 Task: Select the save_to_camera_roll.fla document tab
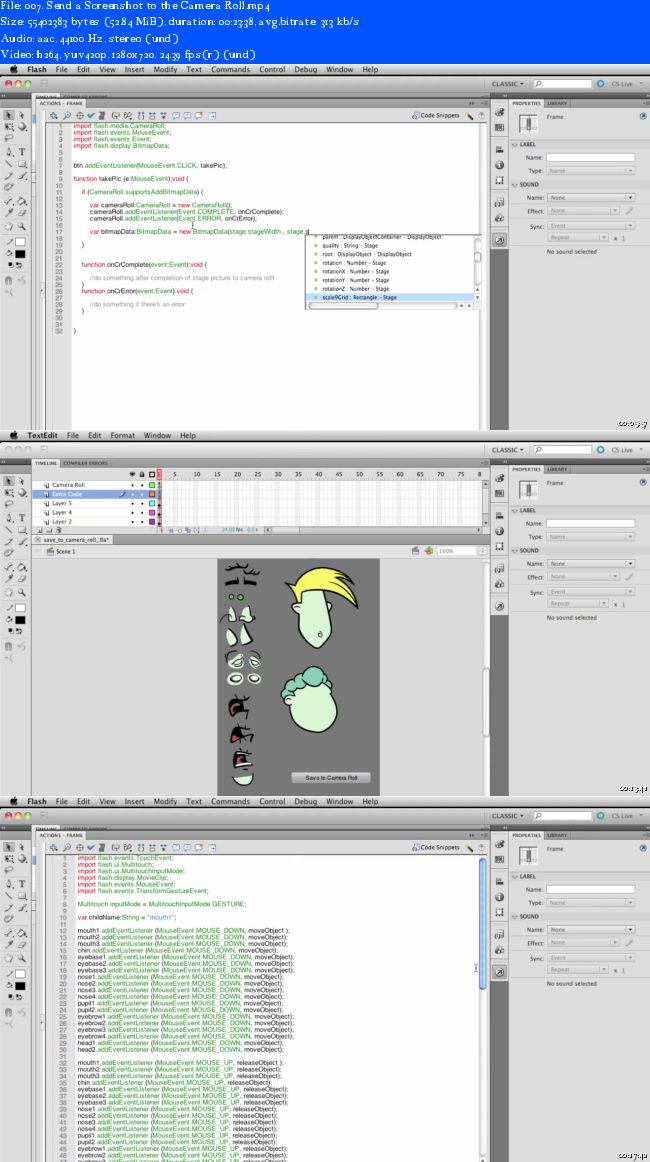tap(73, 540)
